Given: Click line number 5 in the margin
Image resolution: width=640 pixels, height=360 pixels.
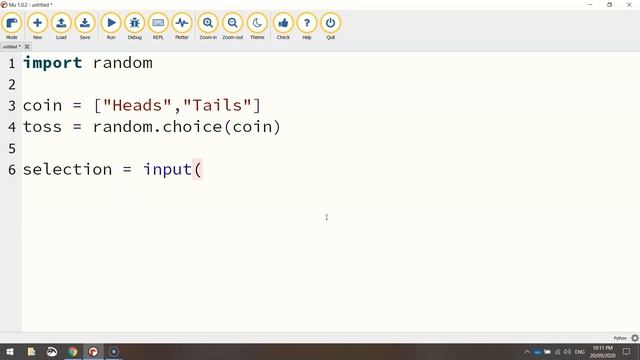Looking at the screenshot, I should click(x=12, y=148).
